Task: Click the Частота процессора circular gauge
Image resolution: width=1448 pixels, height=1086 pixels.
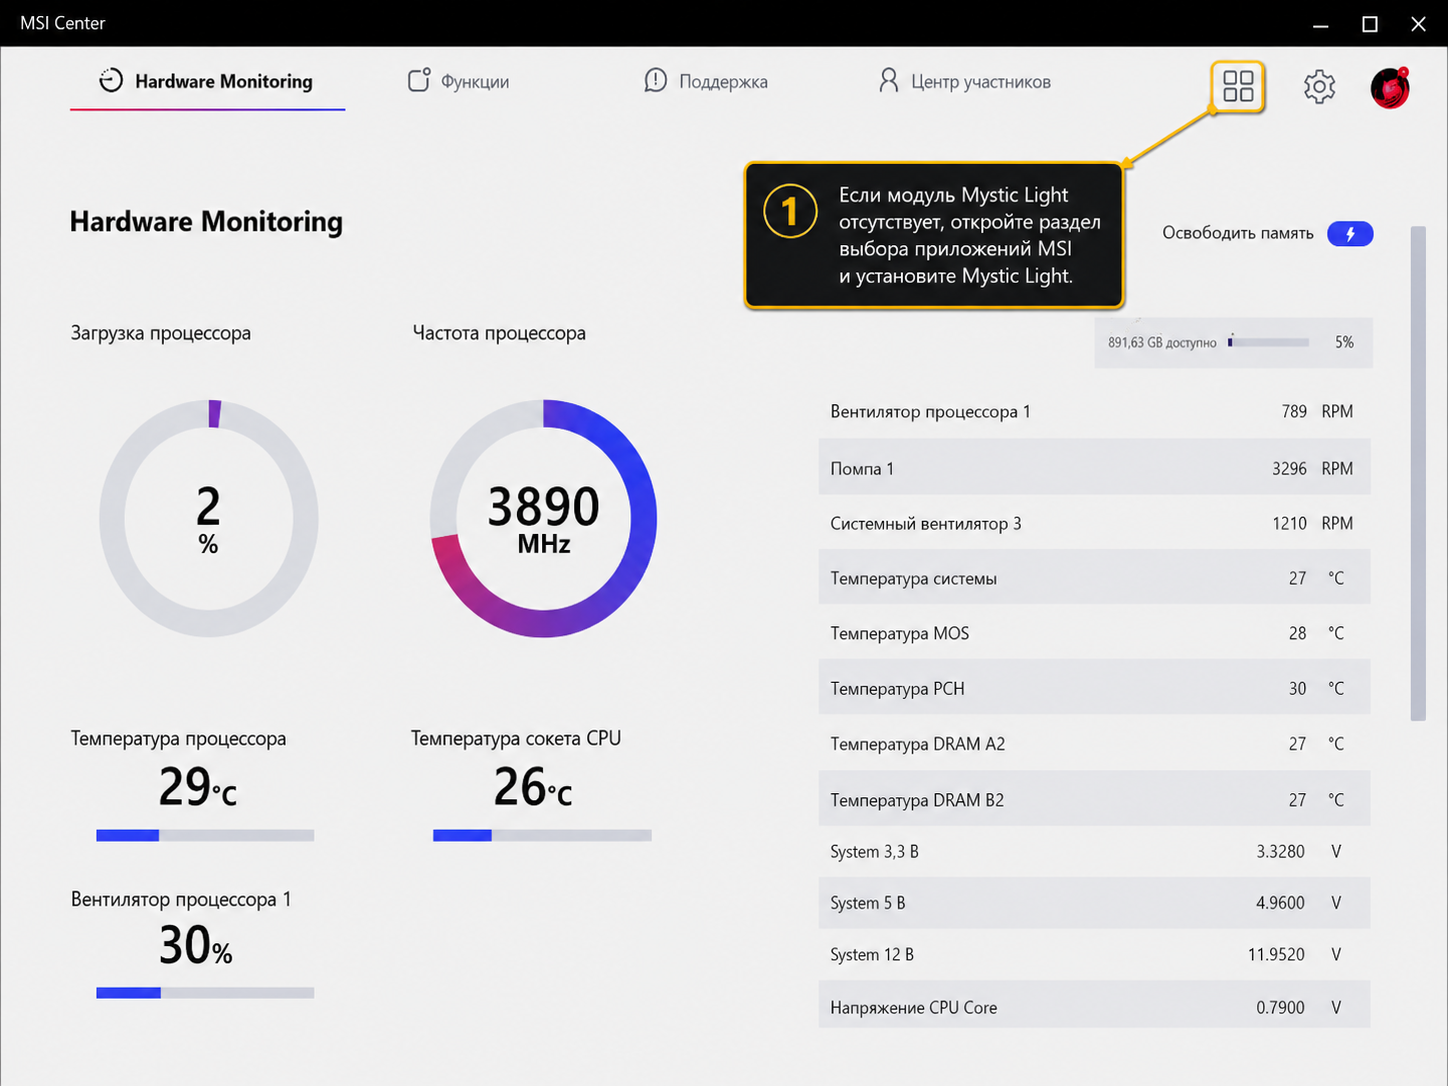Action: (544, 518)
